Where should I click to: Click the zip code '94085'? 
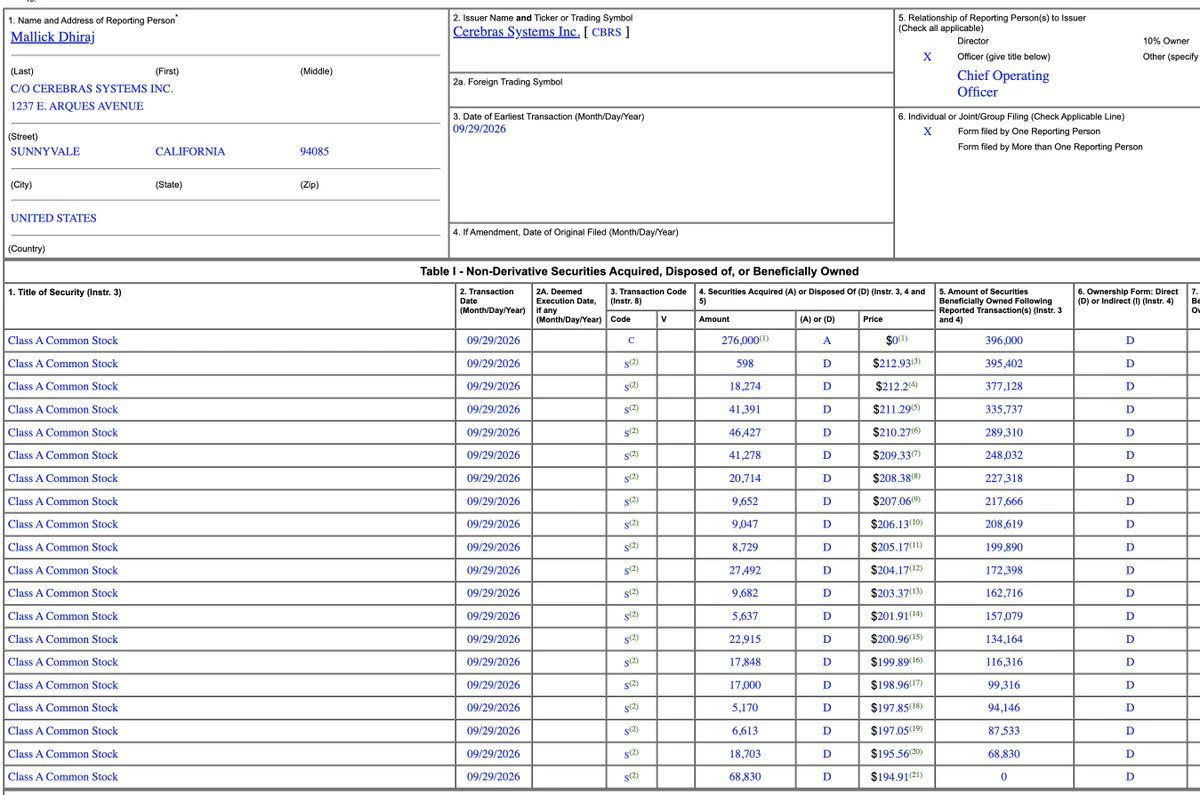tap(314, 152)
